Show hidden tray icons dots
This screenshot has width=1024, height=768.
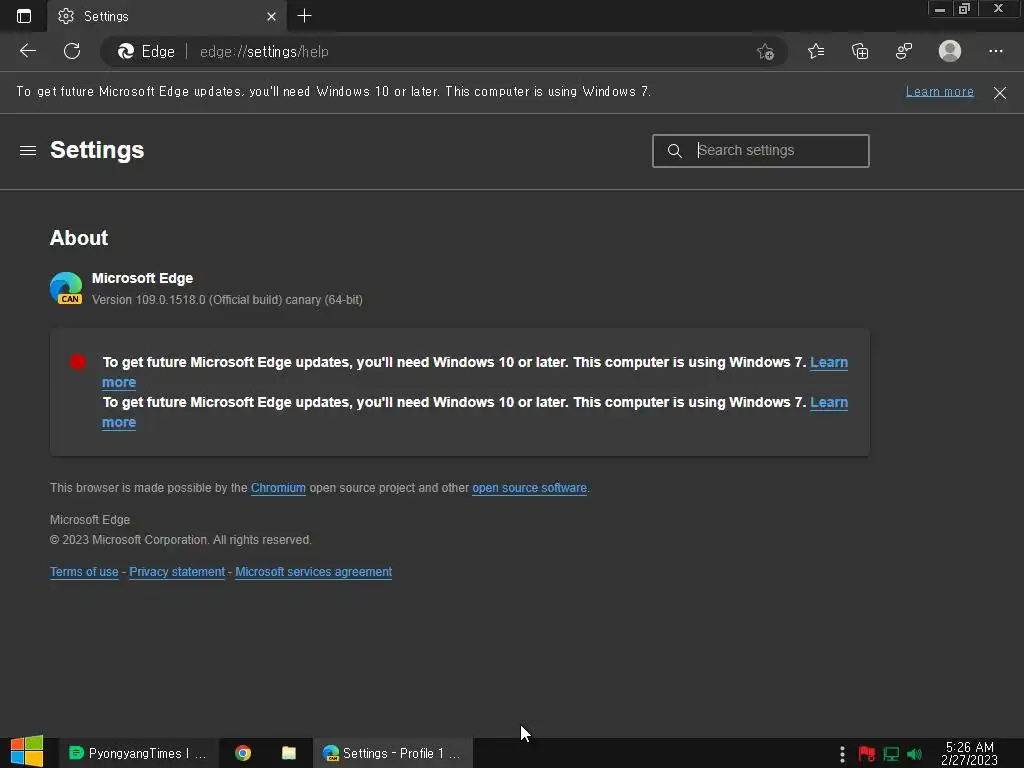click(x=842, y=754)
